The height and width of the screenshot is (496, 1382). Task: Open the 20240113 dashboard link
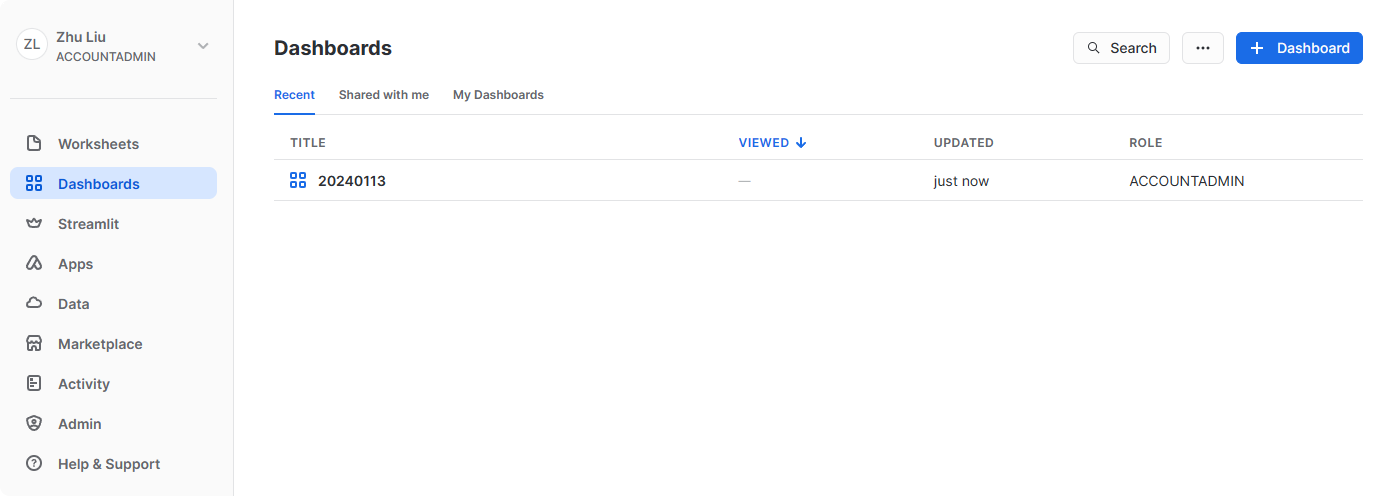tap(352, 181)
